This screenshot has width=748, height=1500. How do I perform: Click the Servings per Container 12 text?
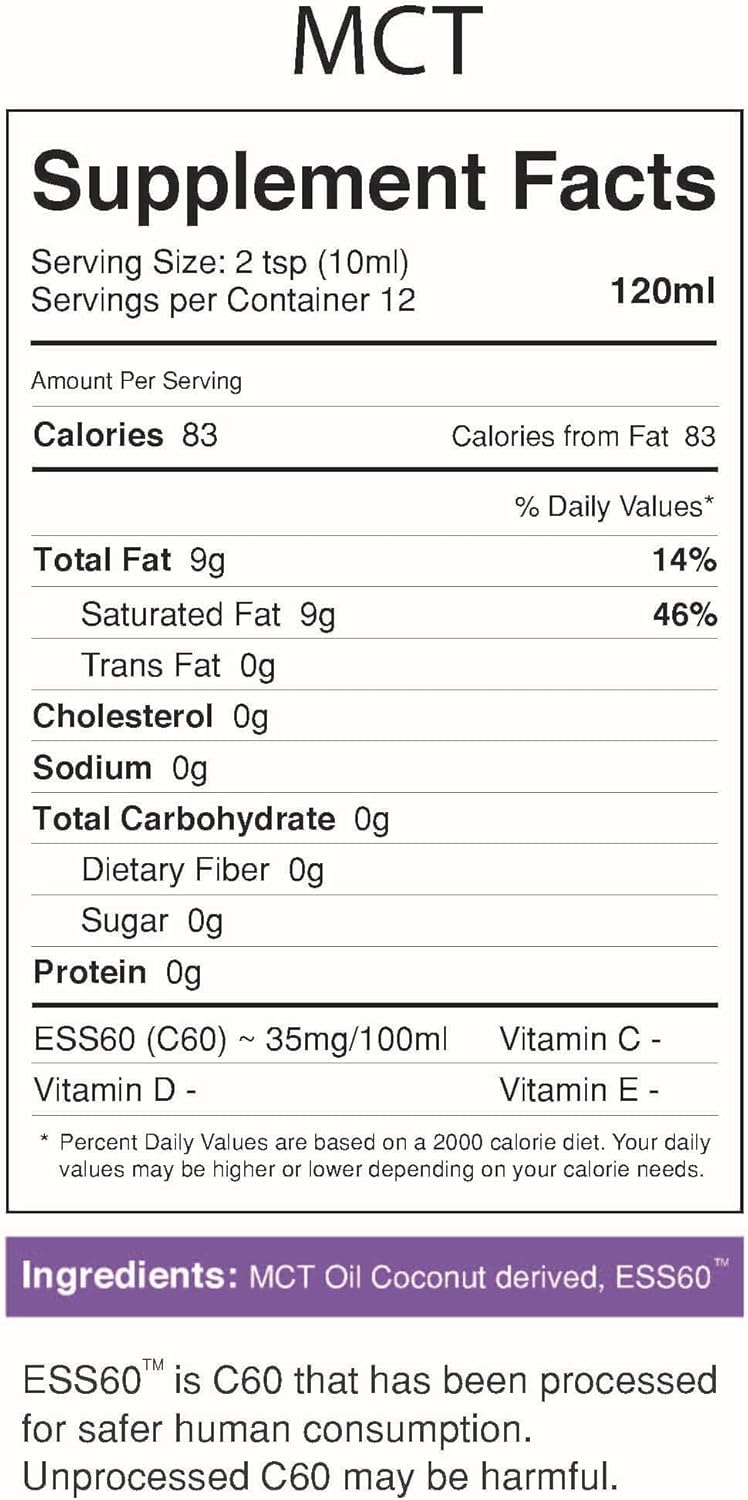click(223, 300)
